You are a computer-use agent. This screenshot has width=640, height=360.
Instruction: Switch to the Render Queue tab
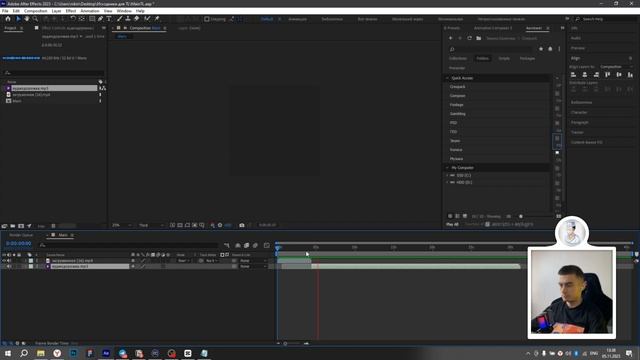point(21,235)
